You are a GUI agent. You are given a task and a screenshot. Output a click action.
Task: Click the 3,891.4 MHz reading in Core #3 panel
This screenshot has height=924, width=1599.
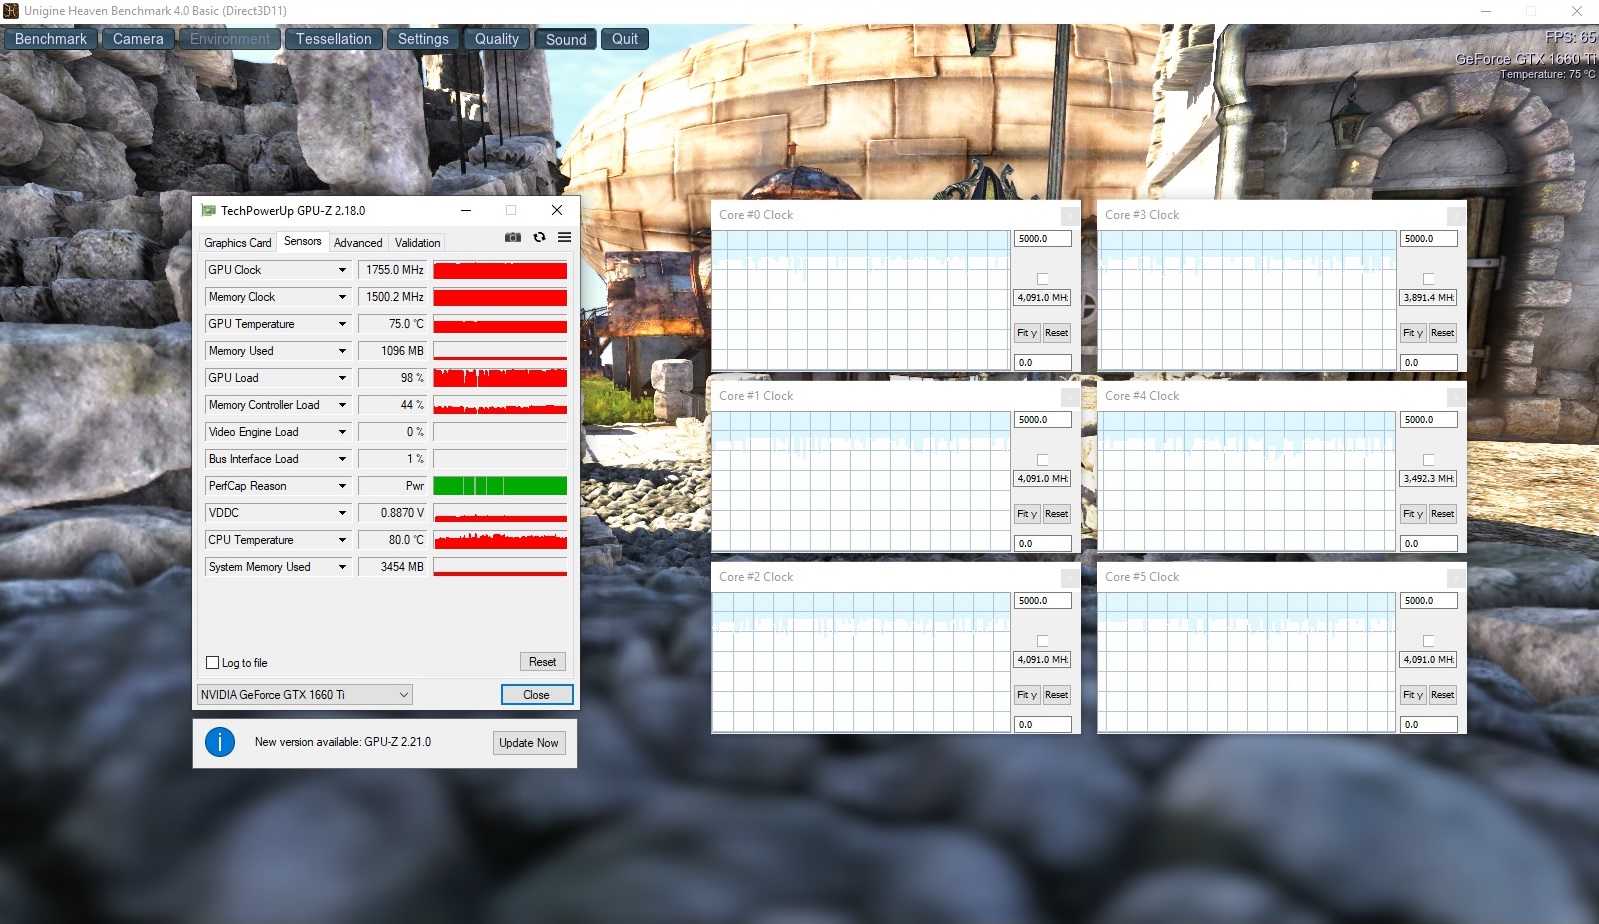pos(1429,298)
